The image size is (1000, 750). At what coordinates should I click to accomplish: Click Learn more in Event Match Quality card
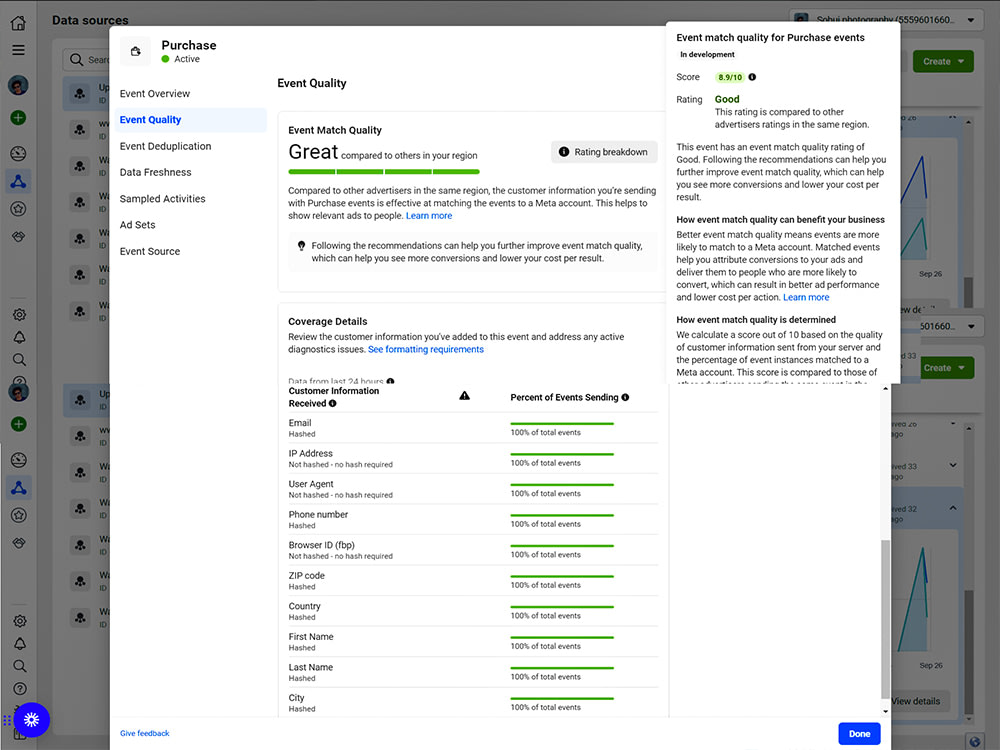(x=429, y=216)
